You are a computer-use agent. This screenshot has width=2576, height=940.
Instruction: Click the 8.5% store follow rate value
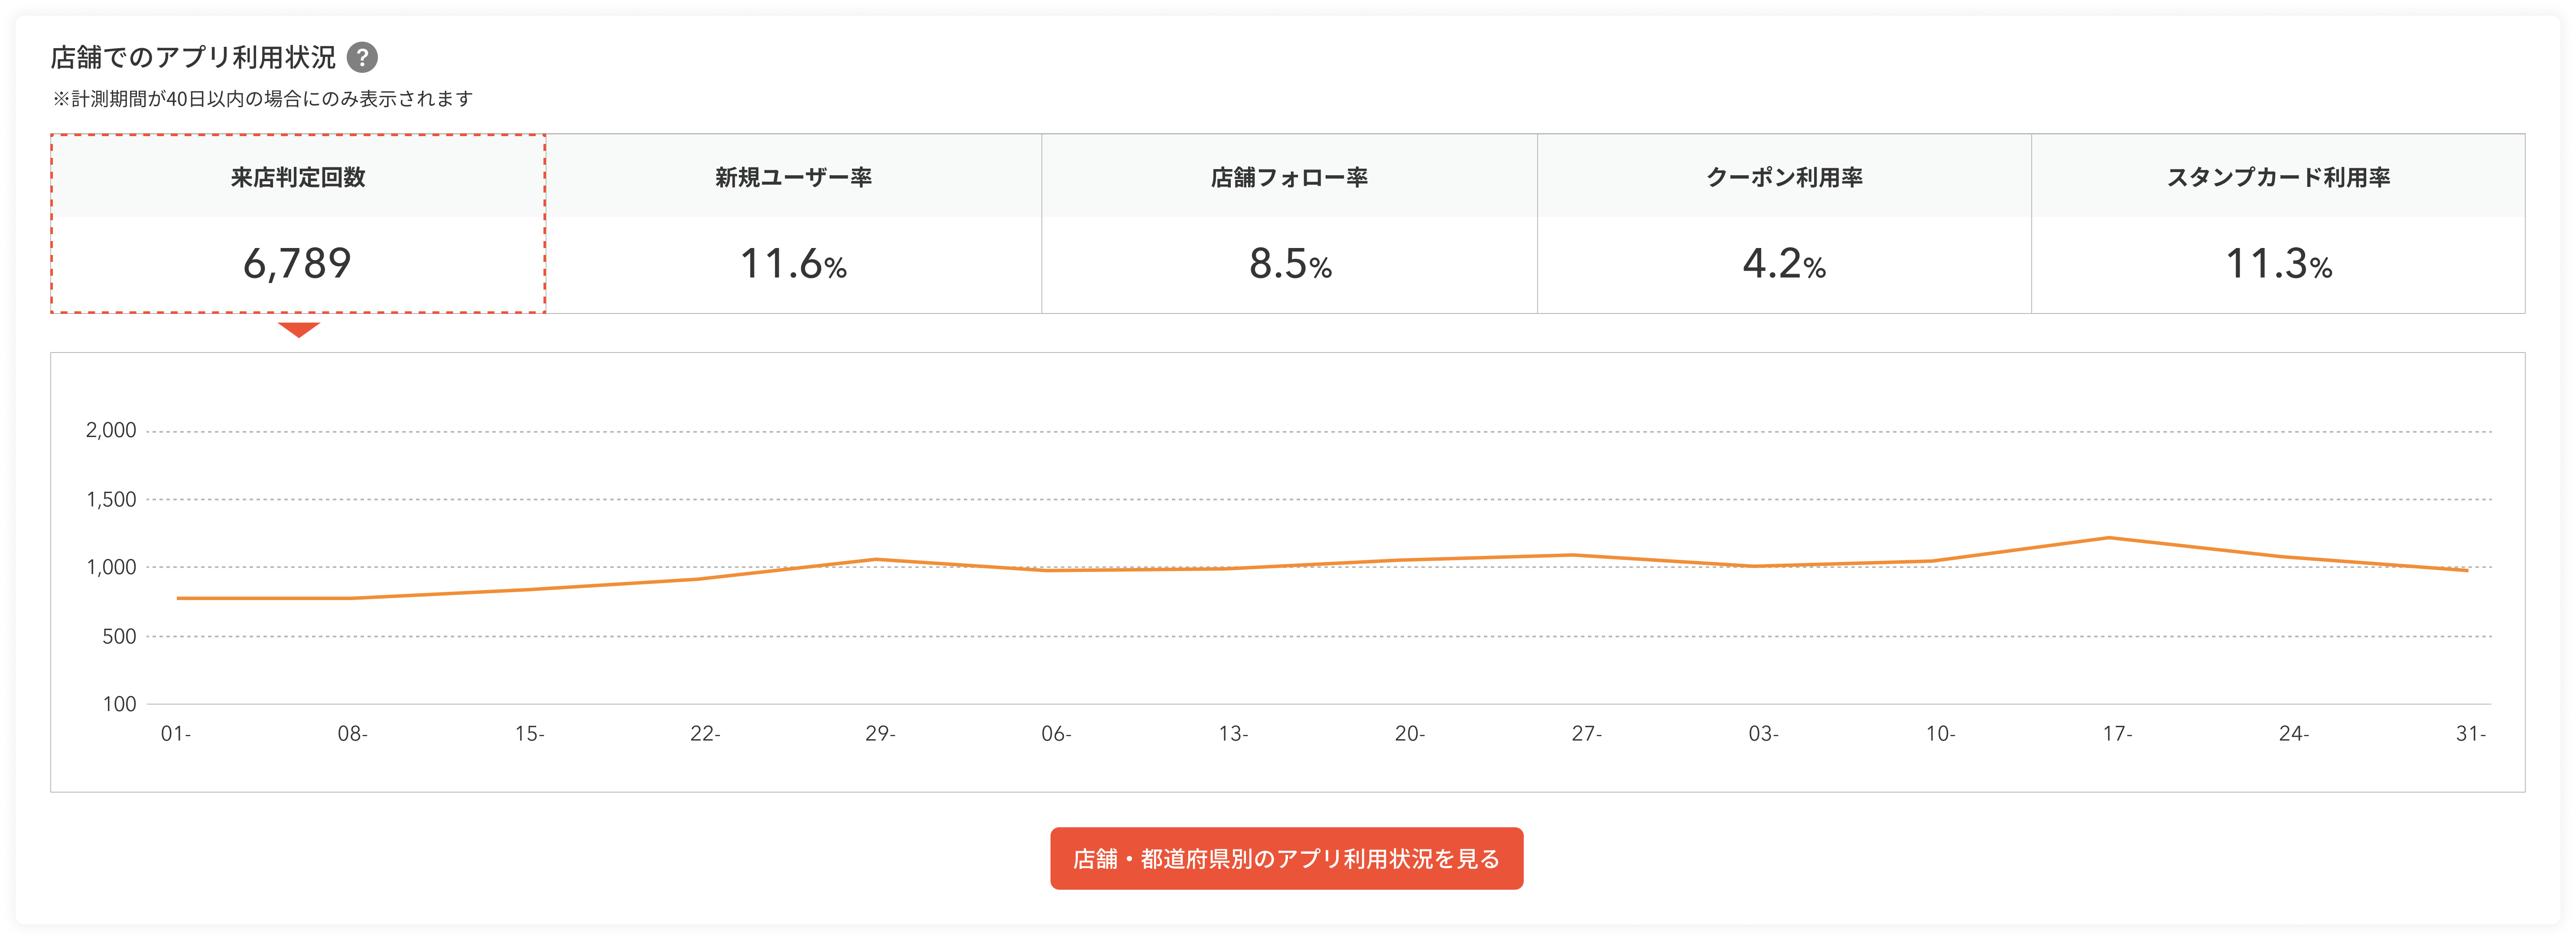click(x=1289, y=264)
